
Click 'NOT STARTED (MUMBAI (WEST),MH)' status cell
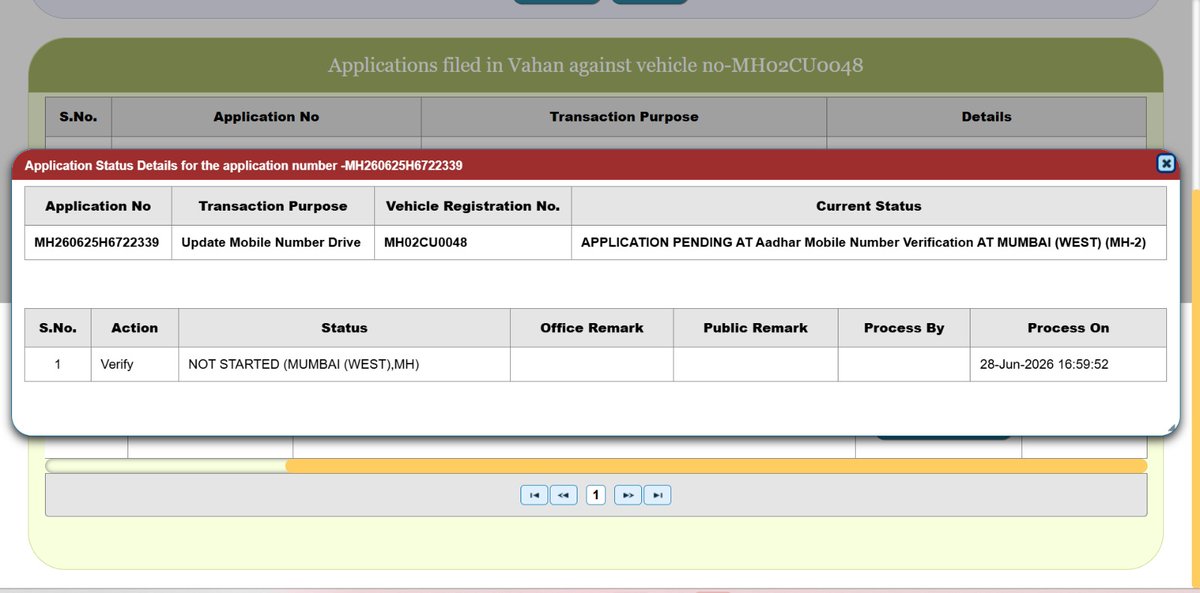tap(344, 364)
